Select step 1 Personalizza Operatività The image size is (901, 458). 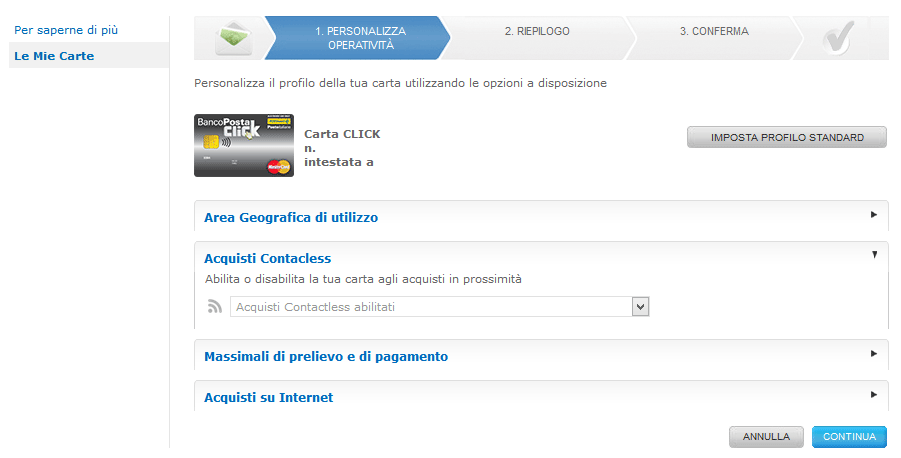pos(353,38)
